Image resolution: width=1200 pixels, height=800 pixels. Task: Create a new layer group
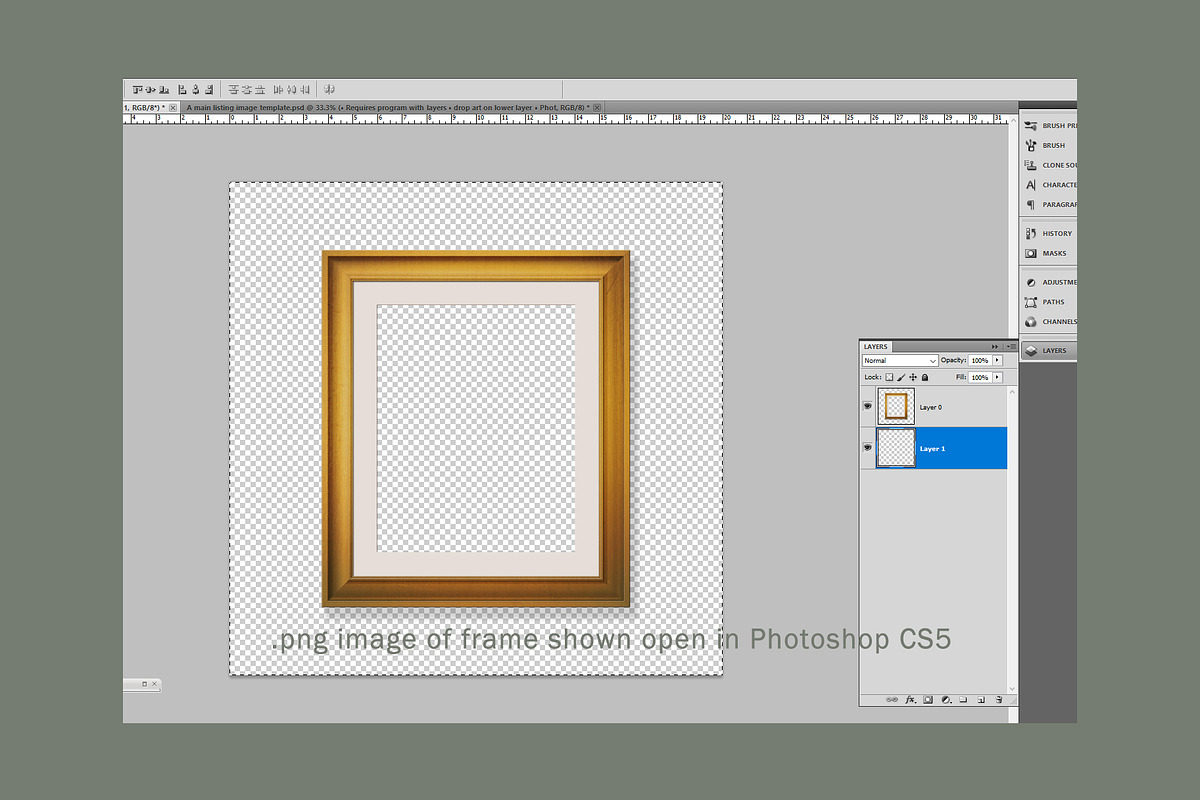click(963, 700)
